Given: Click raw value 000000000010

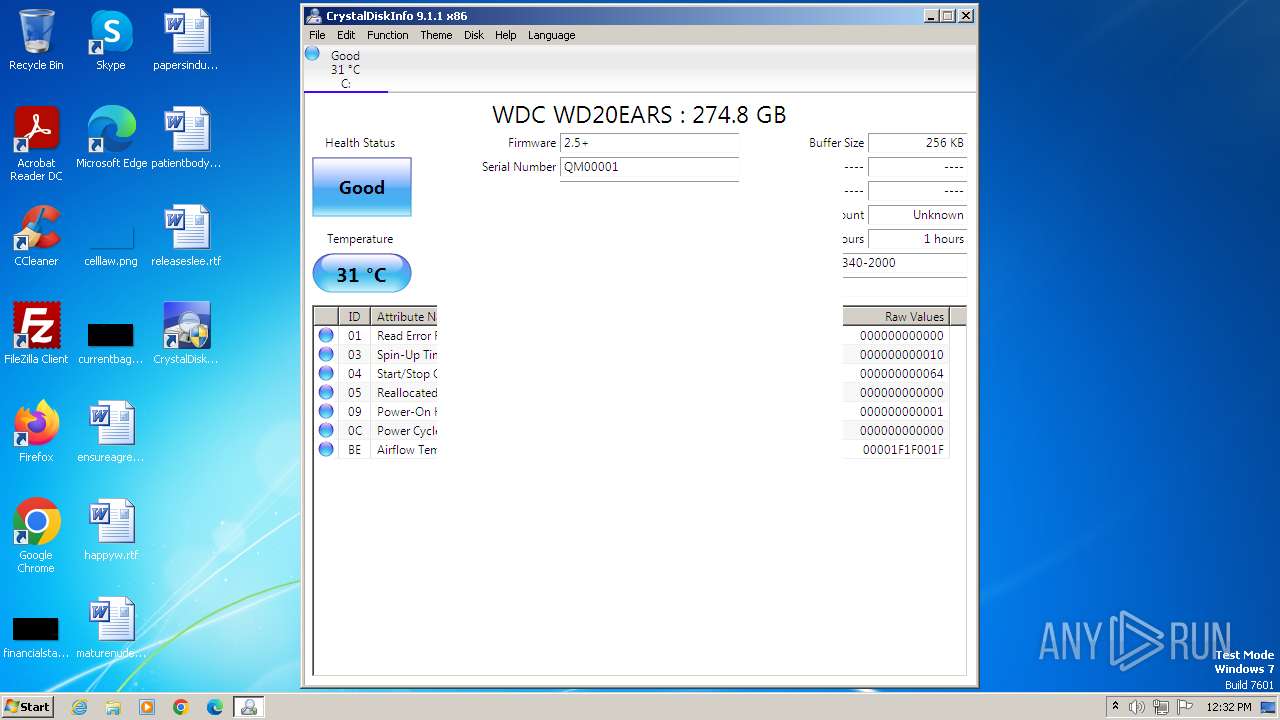Looking at the screenshot, I should coord(901,355).
